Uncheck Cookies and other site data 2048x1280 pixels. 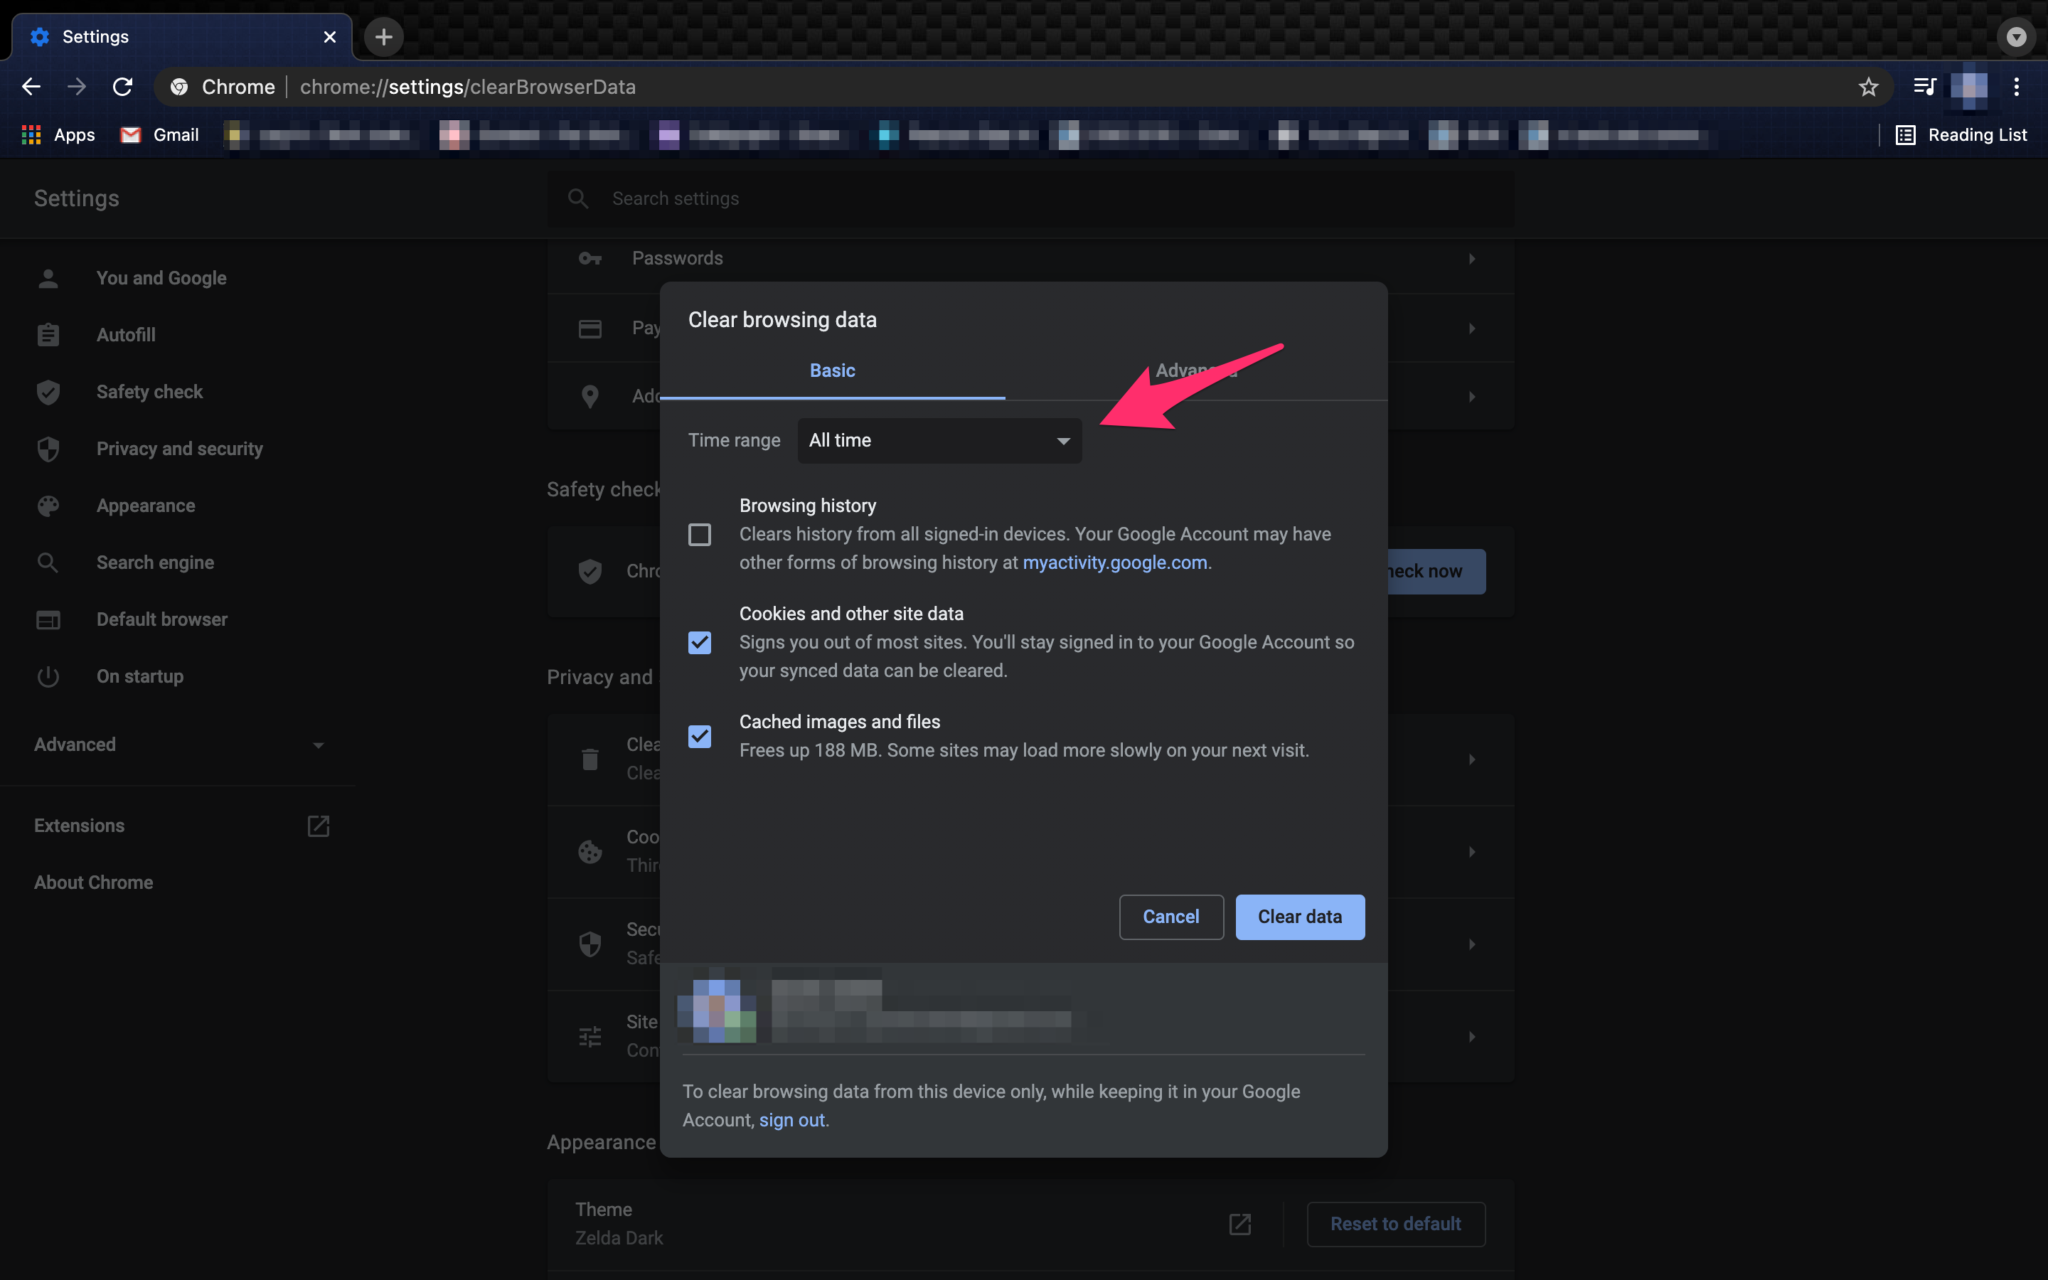[699, 642]
